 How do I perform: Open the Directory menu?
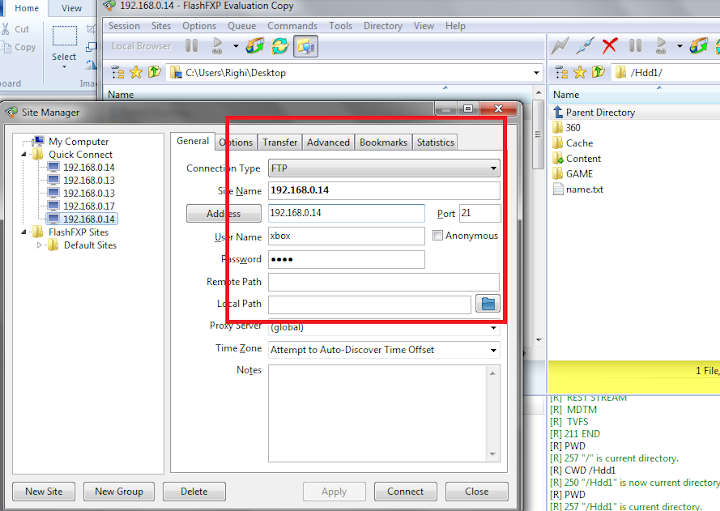[383, 26]
